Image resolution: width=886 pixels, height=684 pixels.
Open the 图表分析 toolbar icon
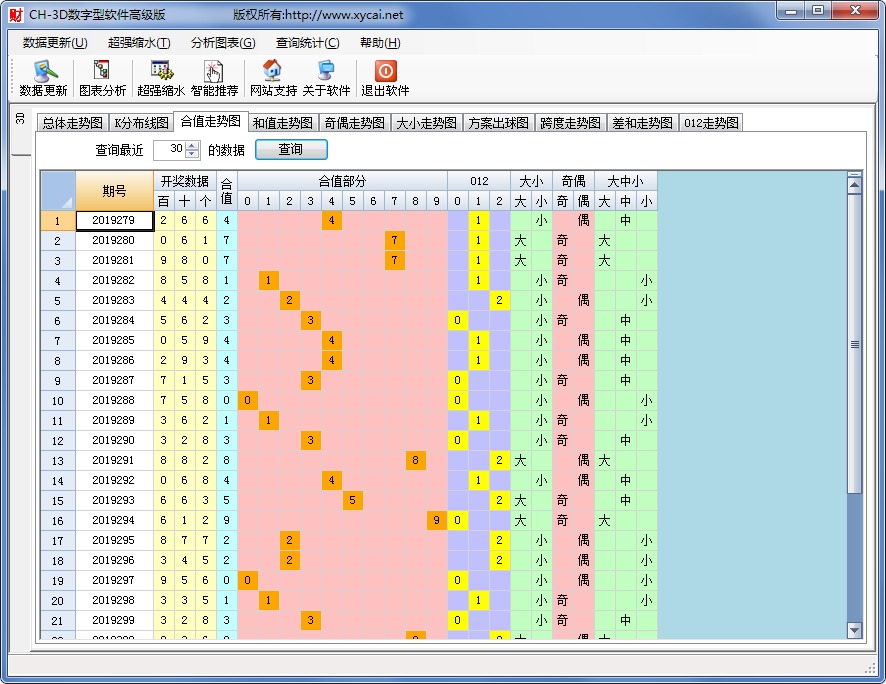point(102,78)
